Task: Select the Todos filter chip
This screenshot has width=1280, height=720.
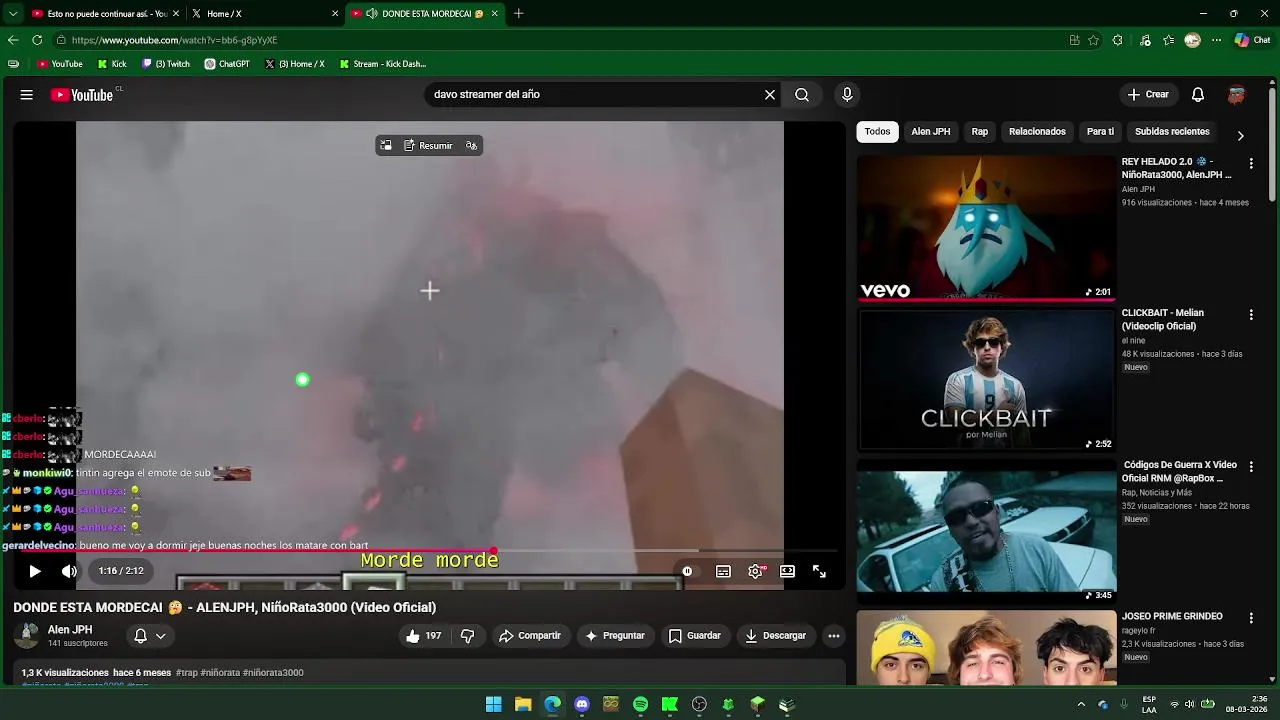Action: (x=877, y=132)
